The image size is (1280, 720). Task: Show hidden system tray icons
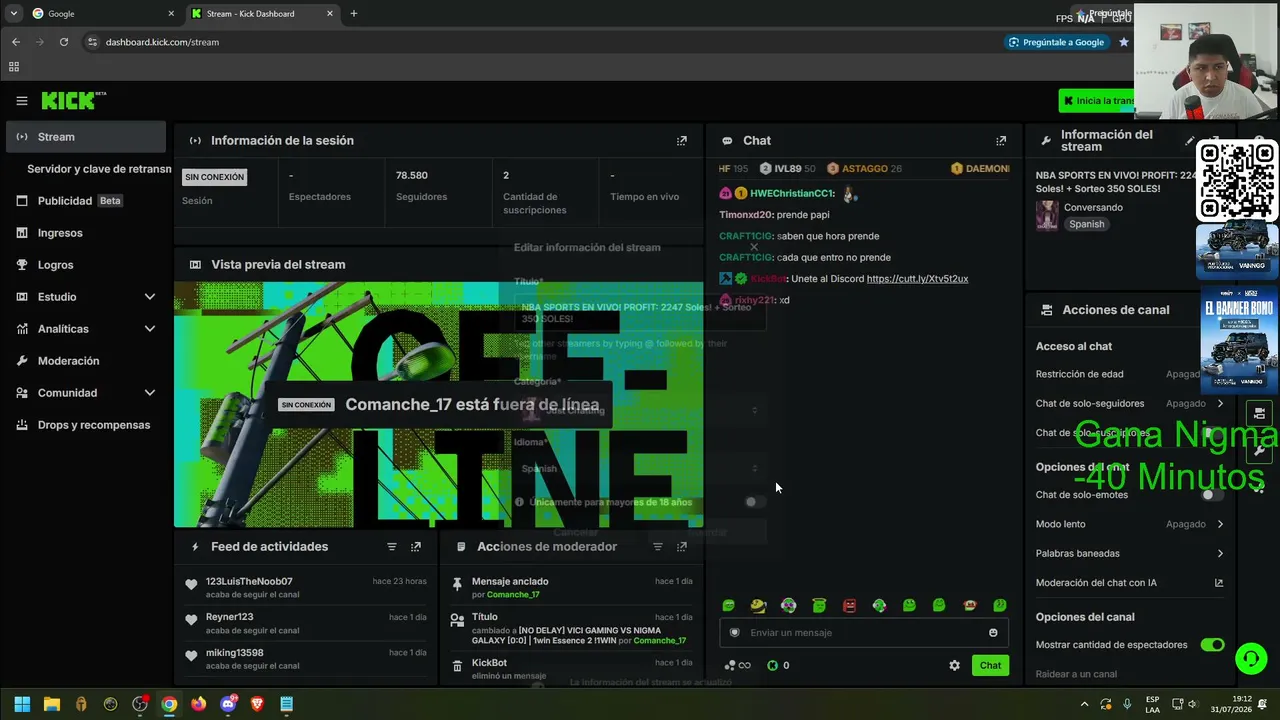pos(1084,704)
